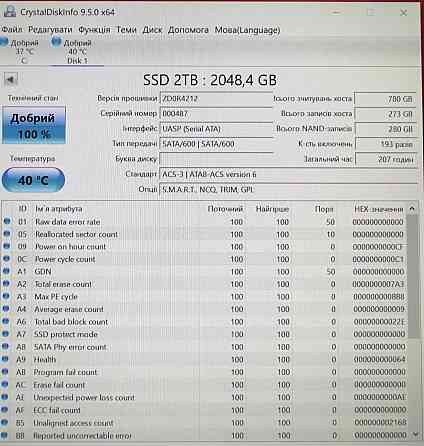Click the total NAND writes value 280 GB
Screen dimensions: 424x446
pos(386,129)
